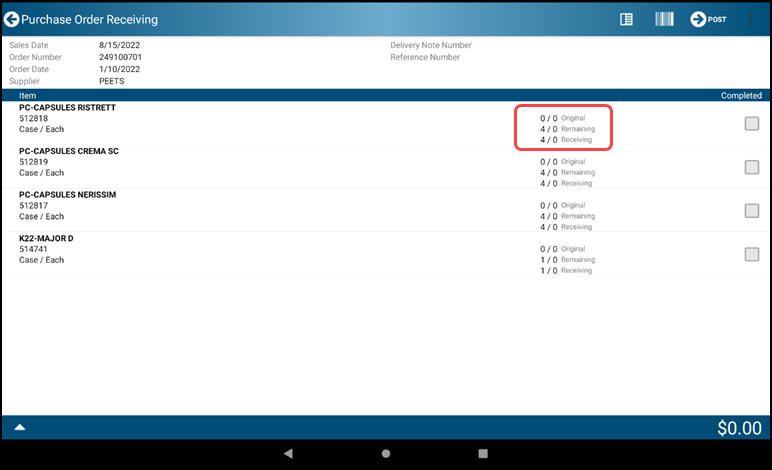Open the list view icon in header
Image resolution: width=772 pixels, height=470 pixels.
(626, 19)
